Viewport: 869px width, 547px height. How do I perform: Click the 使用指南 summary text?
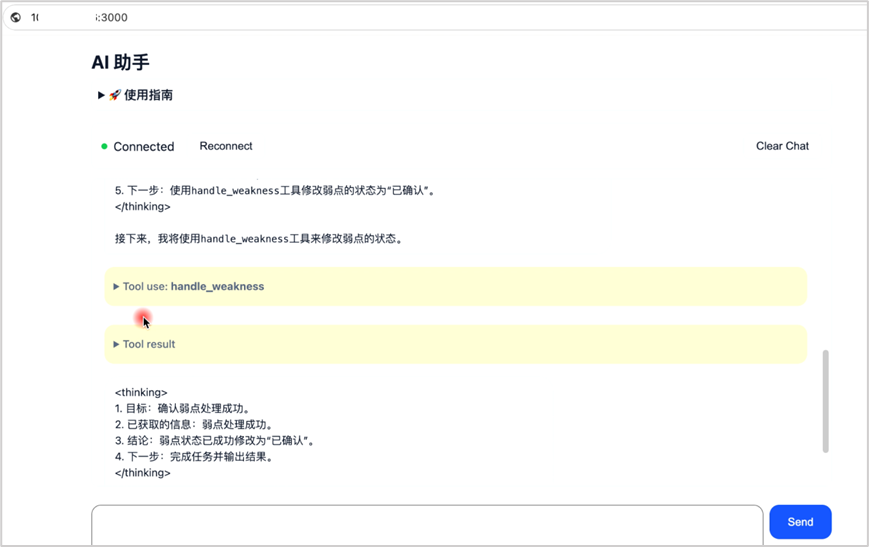148,95
